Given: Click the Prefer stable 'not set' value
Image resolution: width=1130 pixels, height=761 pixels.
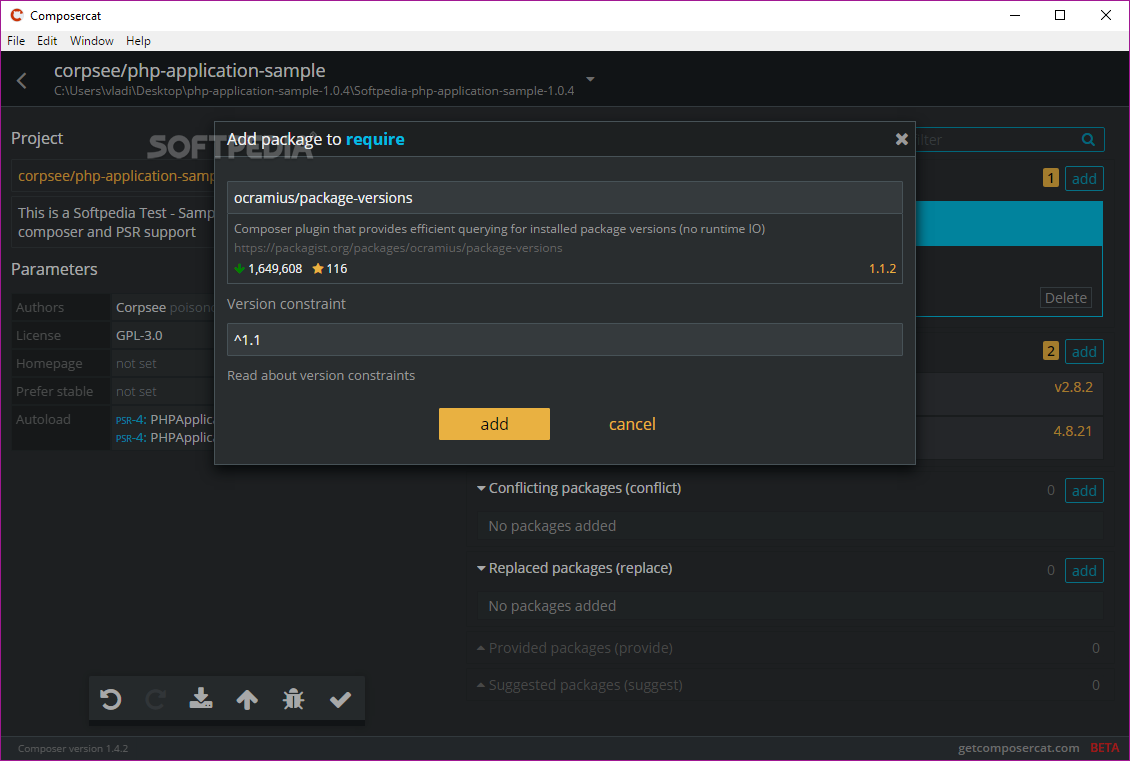Looking at the screenshot, I should click(x=136, y=391).
